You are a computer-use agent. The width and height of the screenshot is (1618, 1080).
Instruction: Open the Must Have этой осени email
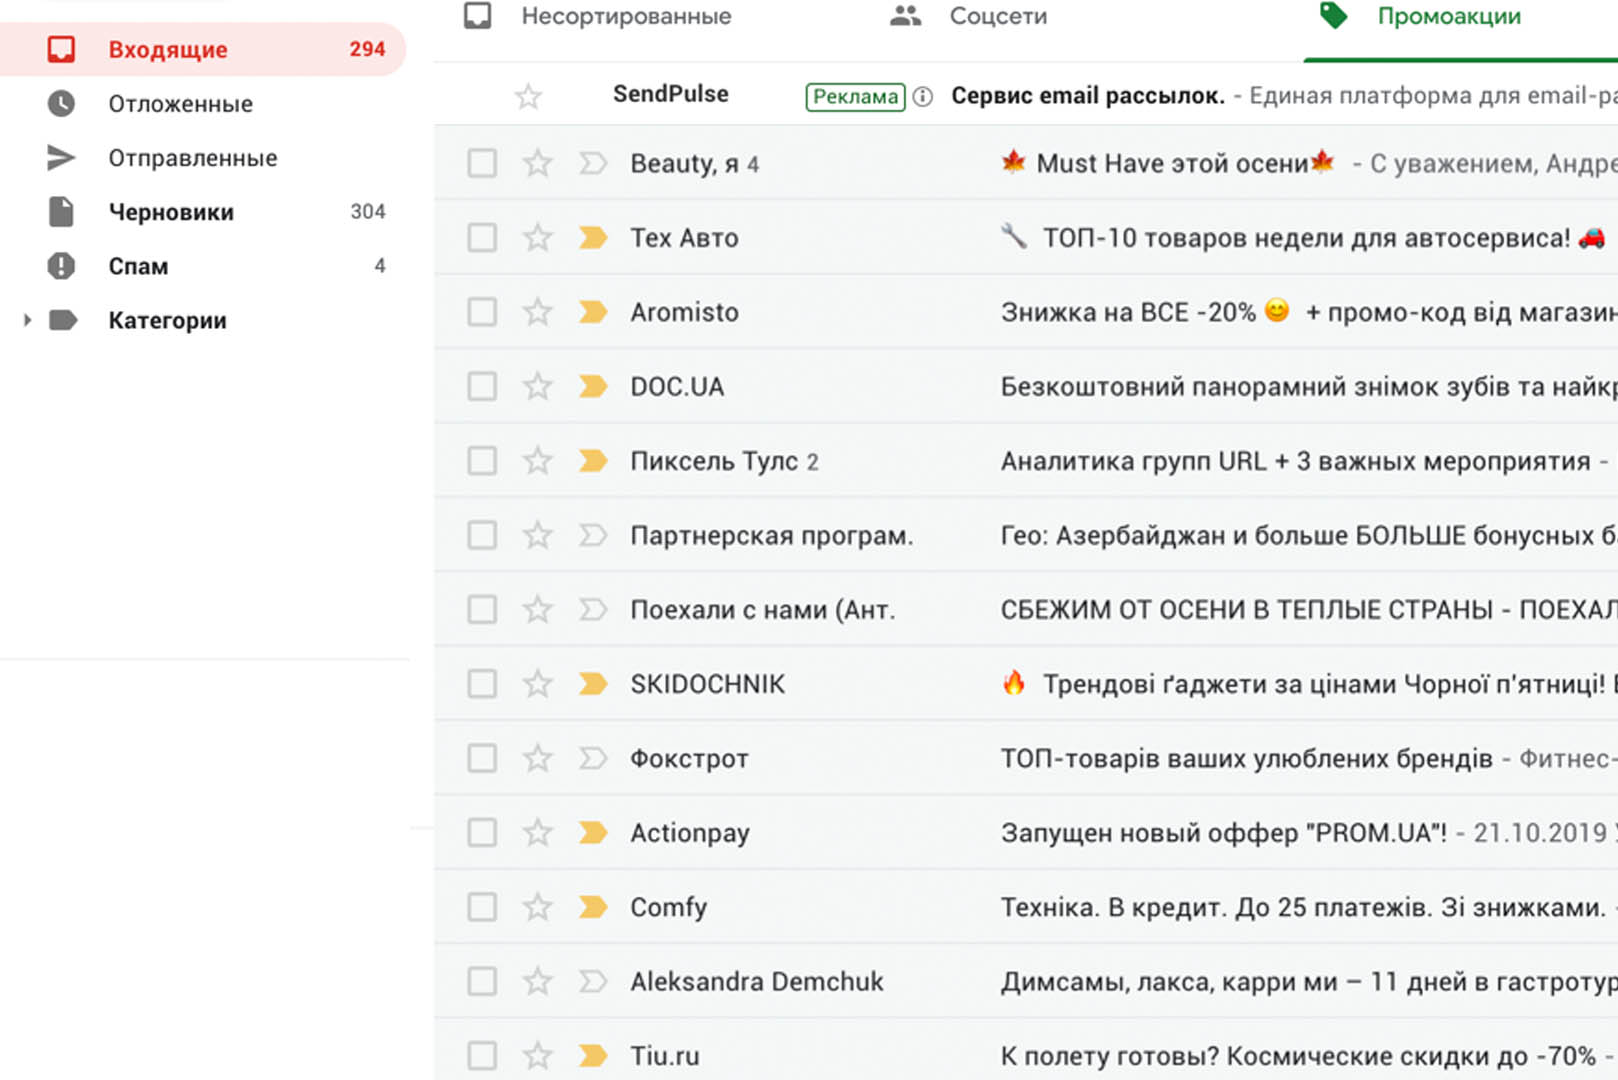click(1026, 163)
